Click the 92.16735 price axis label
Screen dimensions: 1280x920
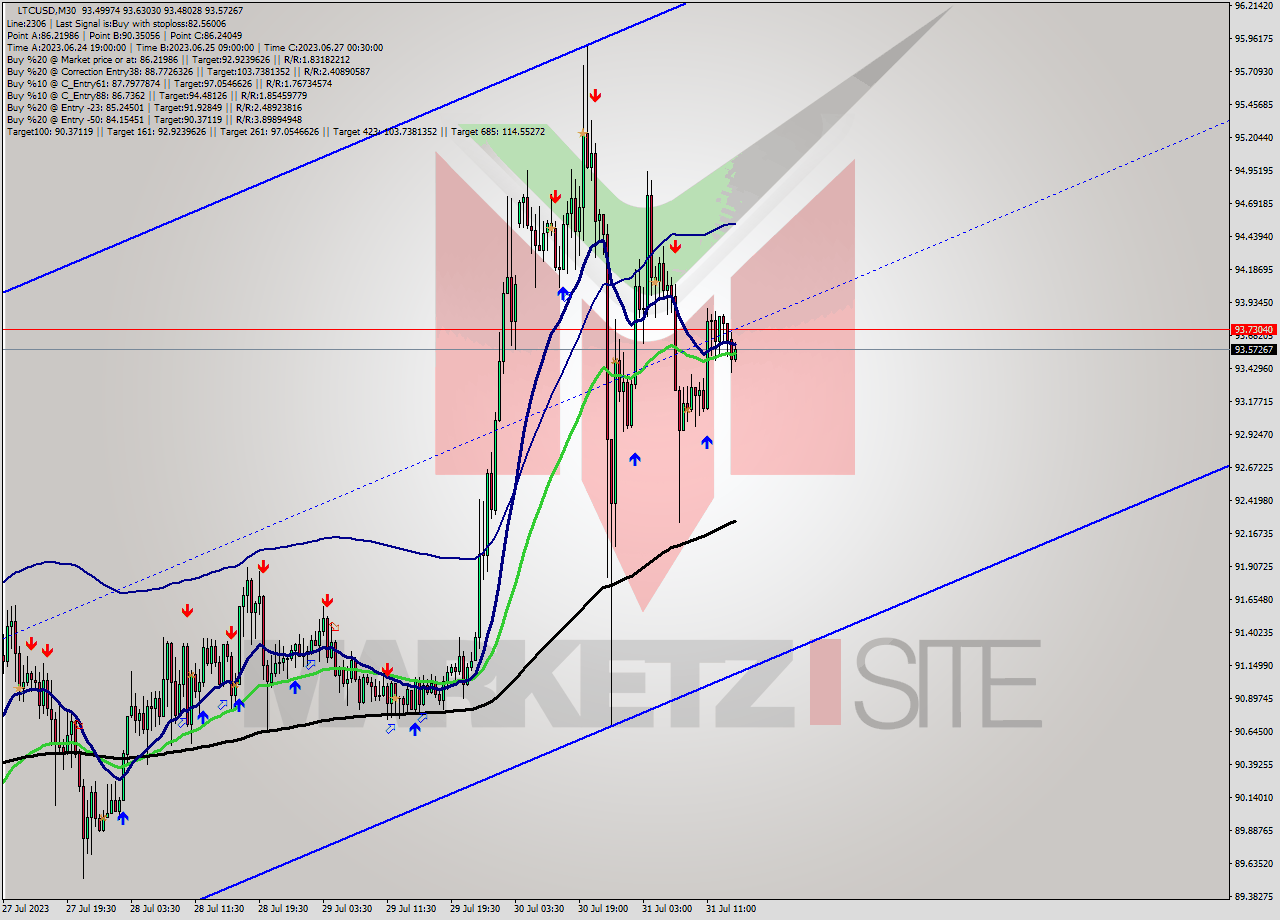pos(1253,533)
